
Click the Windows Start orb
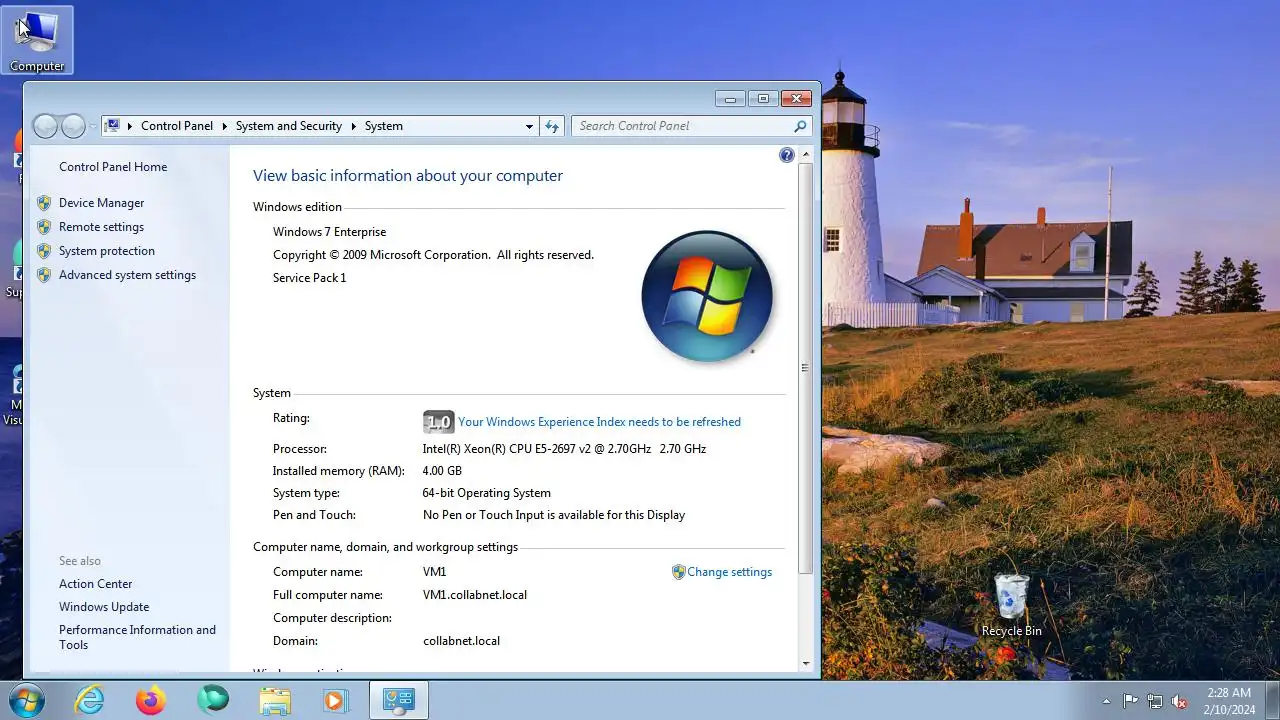[26, 700]
